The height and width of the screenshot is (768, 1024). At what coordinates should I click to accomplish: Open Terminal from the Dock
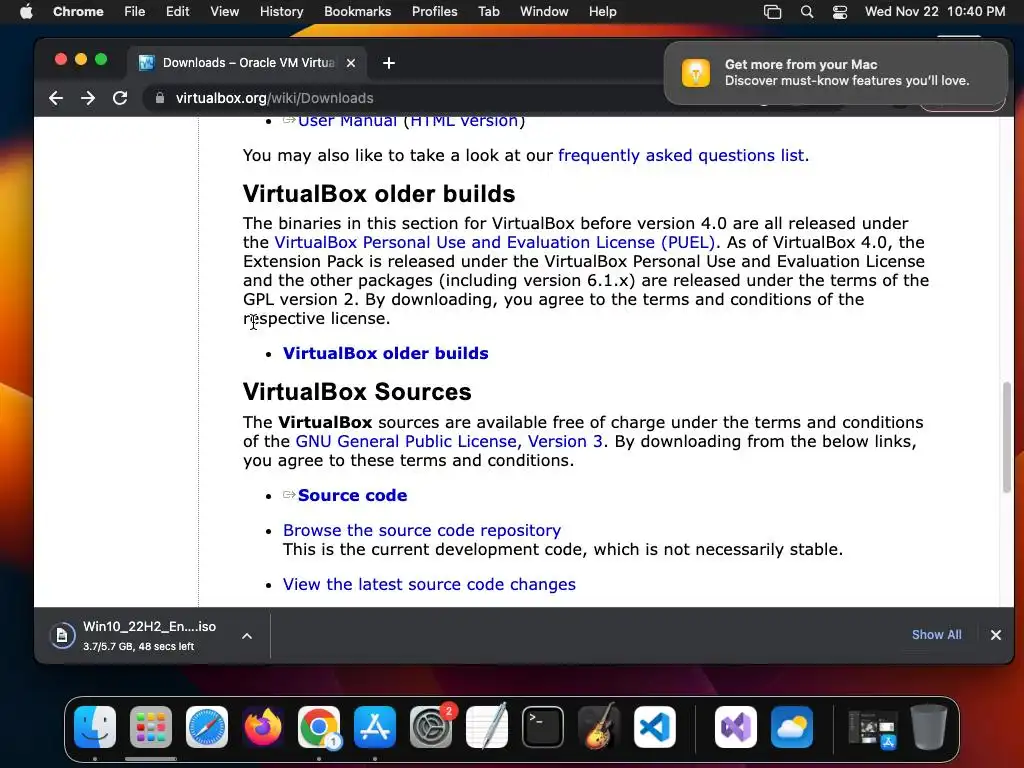click(543, 727)
